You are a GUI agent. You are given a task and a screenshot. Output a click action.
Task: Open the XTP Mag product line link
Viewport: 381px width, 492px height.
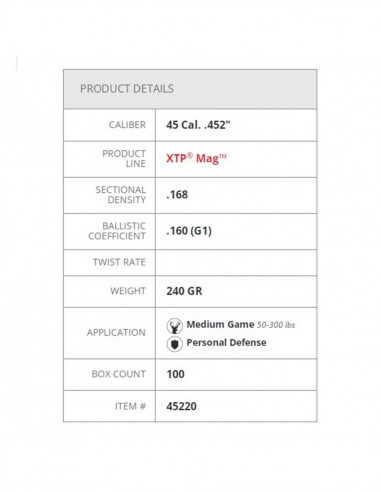(196, 158)
